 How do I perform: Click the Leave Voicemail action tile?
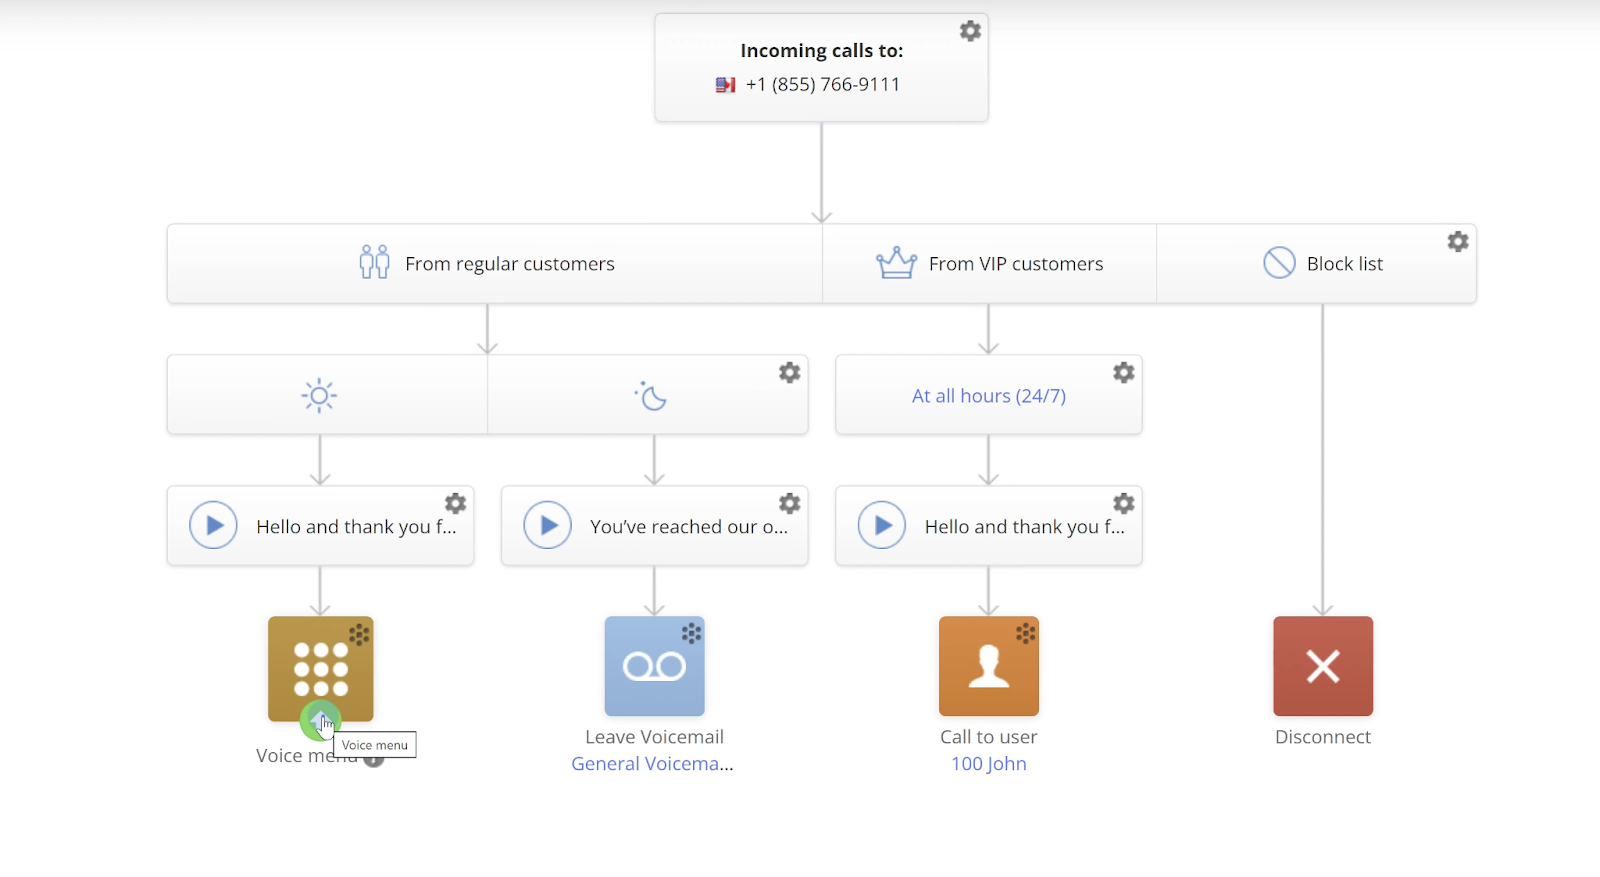[x=654, y=666]
